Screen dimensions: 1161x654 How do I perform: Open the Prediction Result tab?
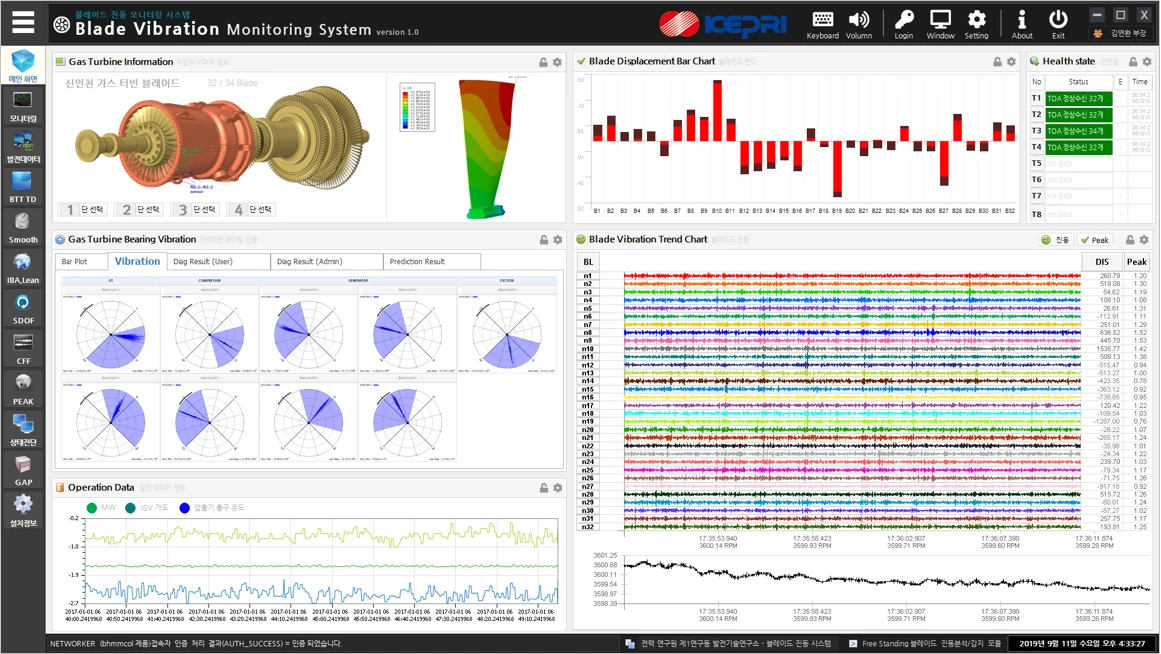click(432, 261)
